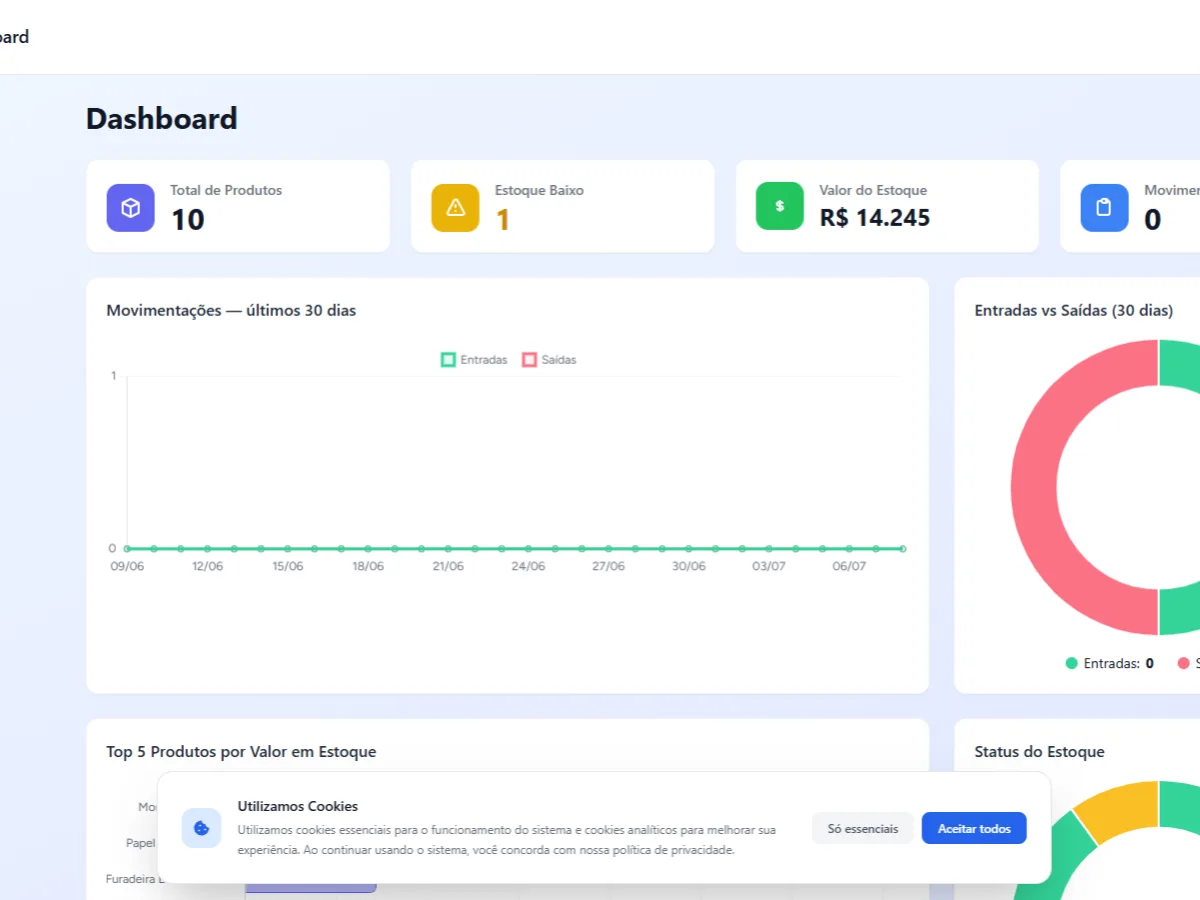The height and width of the screenshot is (900, 1200).
Task: Click the Top 5 Produtos por Valor em Estoque title
Action: 241,751
